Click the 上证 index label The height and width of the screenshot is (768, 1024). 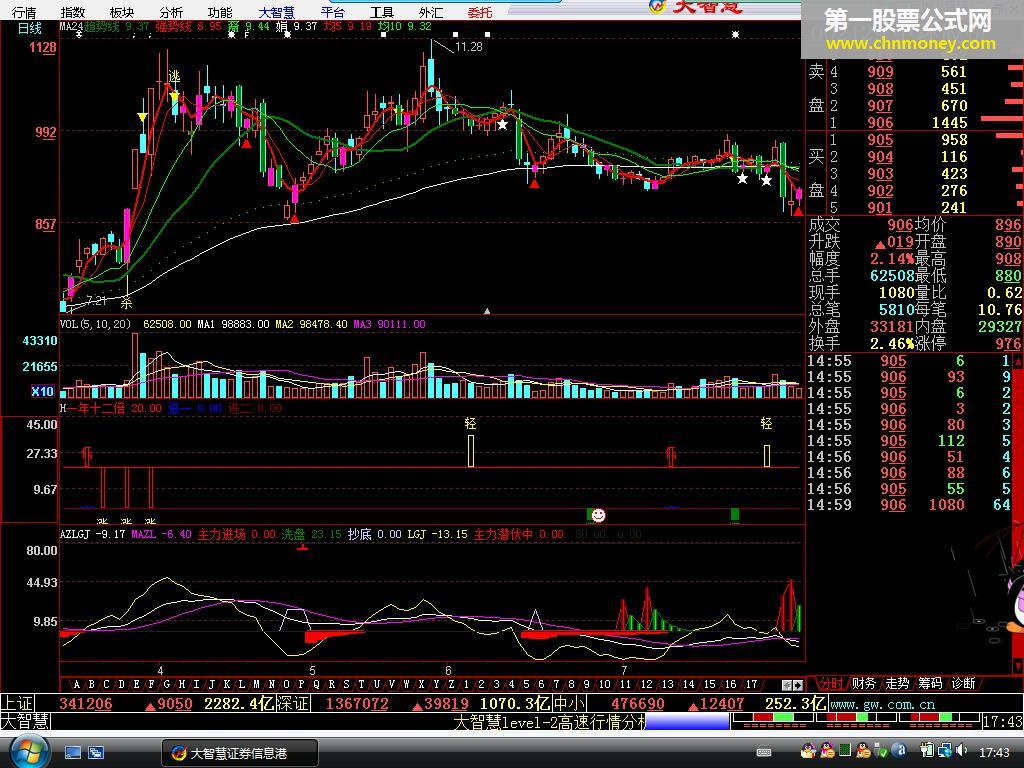coord(17,703)
